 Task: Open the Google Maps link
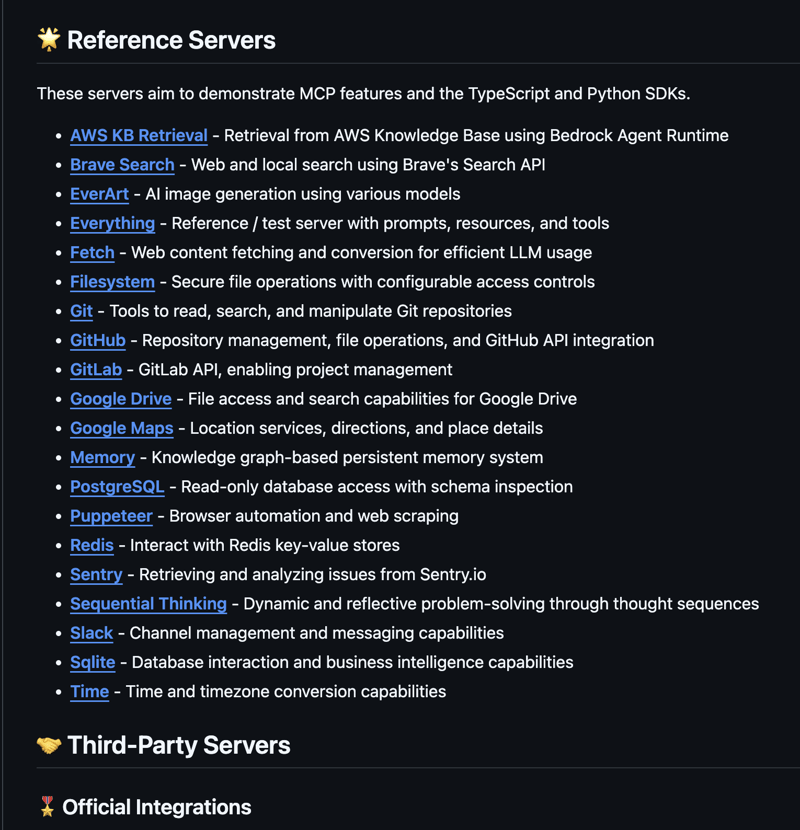pyautogui.click(x=121, y=428)
